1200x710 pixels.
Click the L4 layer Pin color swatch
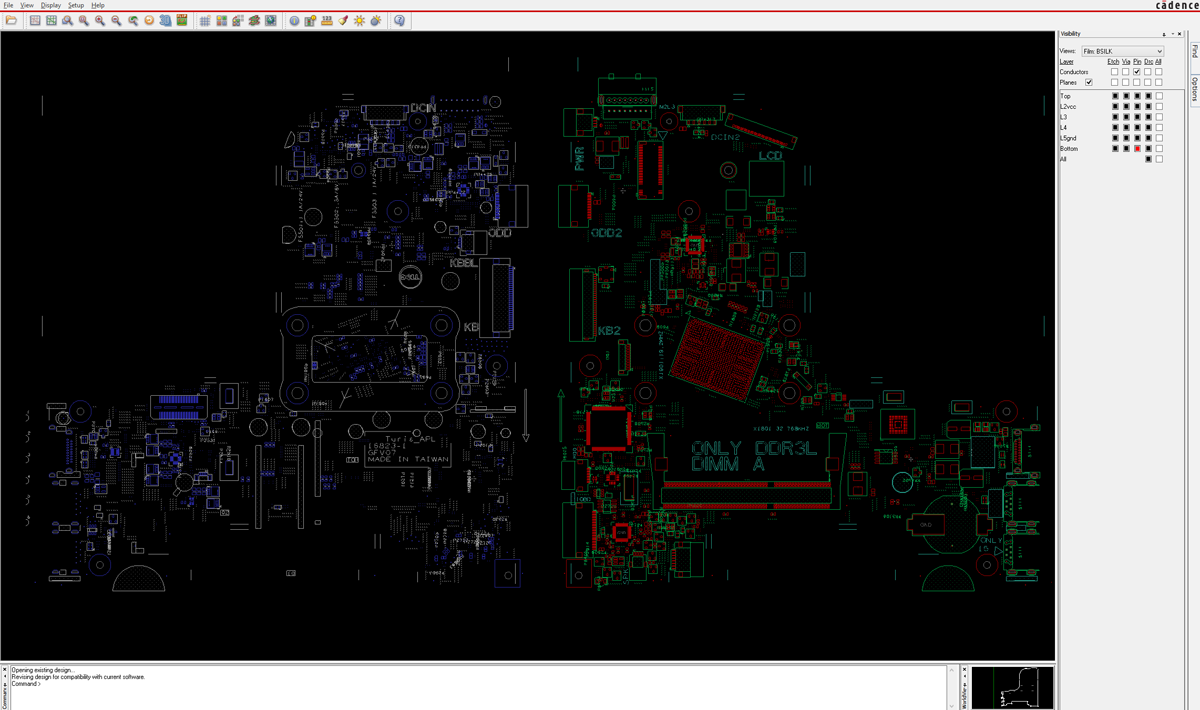pos(1137,127)
